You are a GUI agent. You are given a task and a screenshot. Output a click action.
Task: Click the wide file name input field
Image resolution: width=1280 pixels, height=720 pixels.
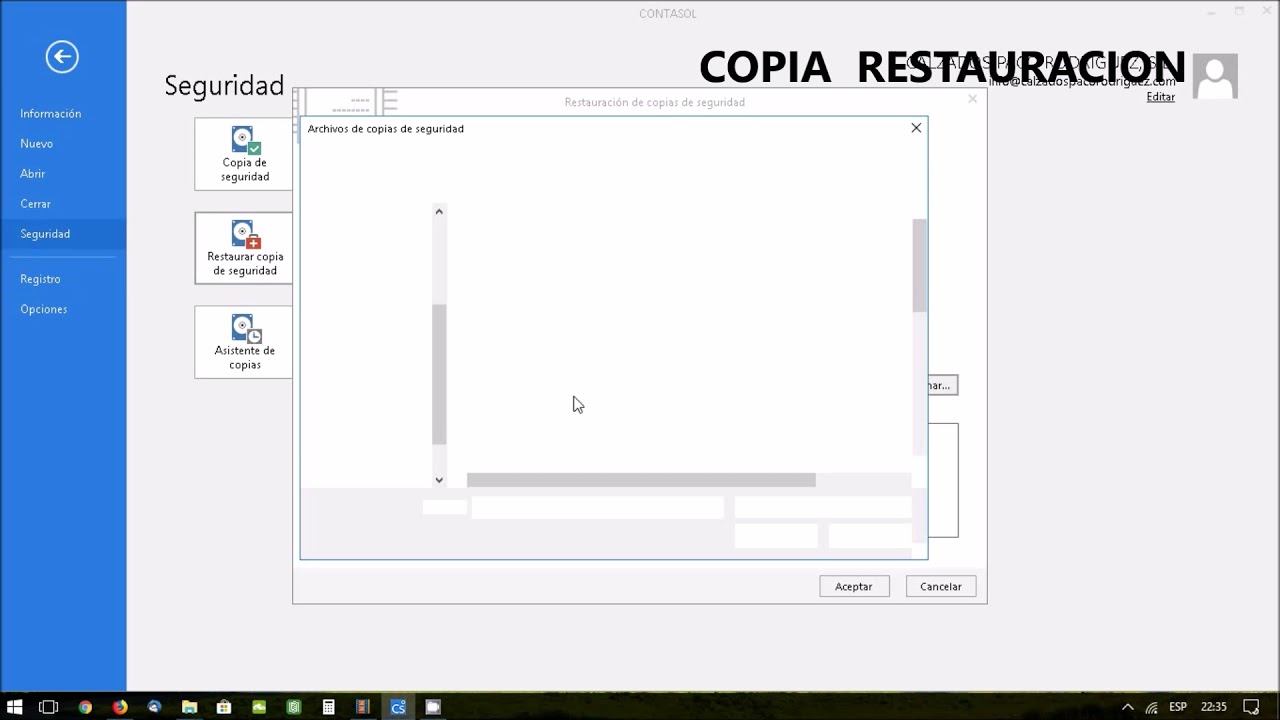point(598,508)
